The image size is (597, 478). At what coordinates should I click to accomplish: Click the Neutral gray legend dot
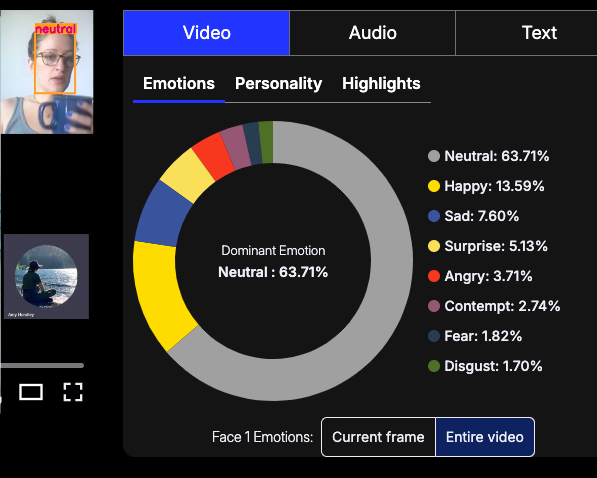point(434,156)
